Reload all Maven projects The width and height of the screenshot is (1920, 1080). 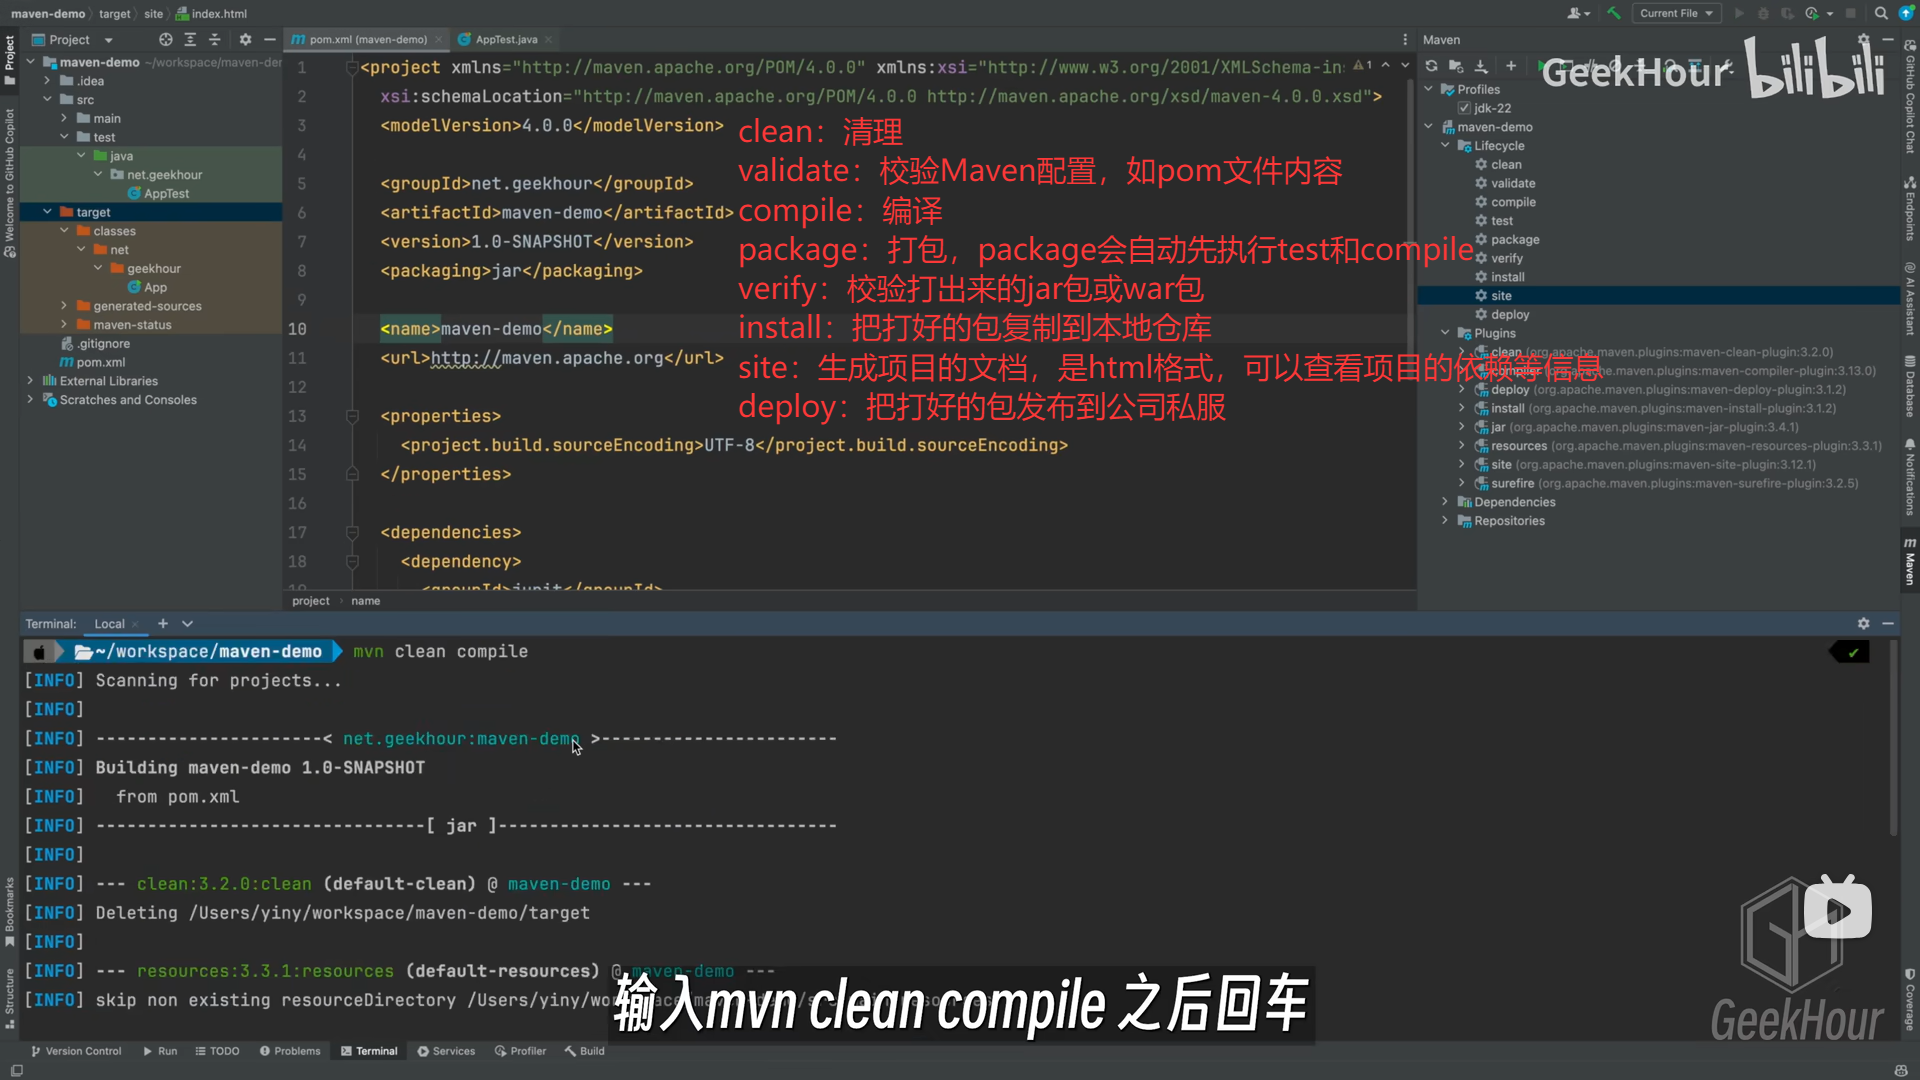pyautogui.click(x=1430, y=66)
